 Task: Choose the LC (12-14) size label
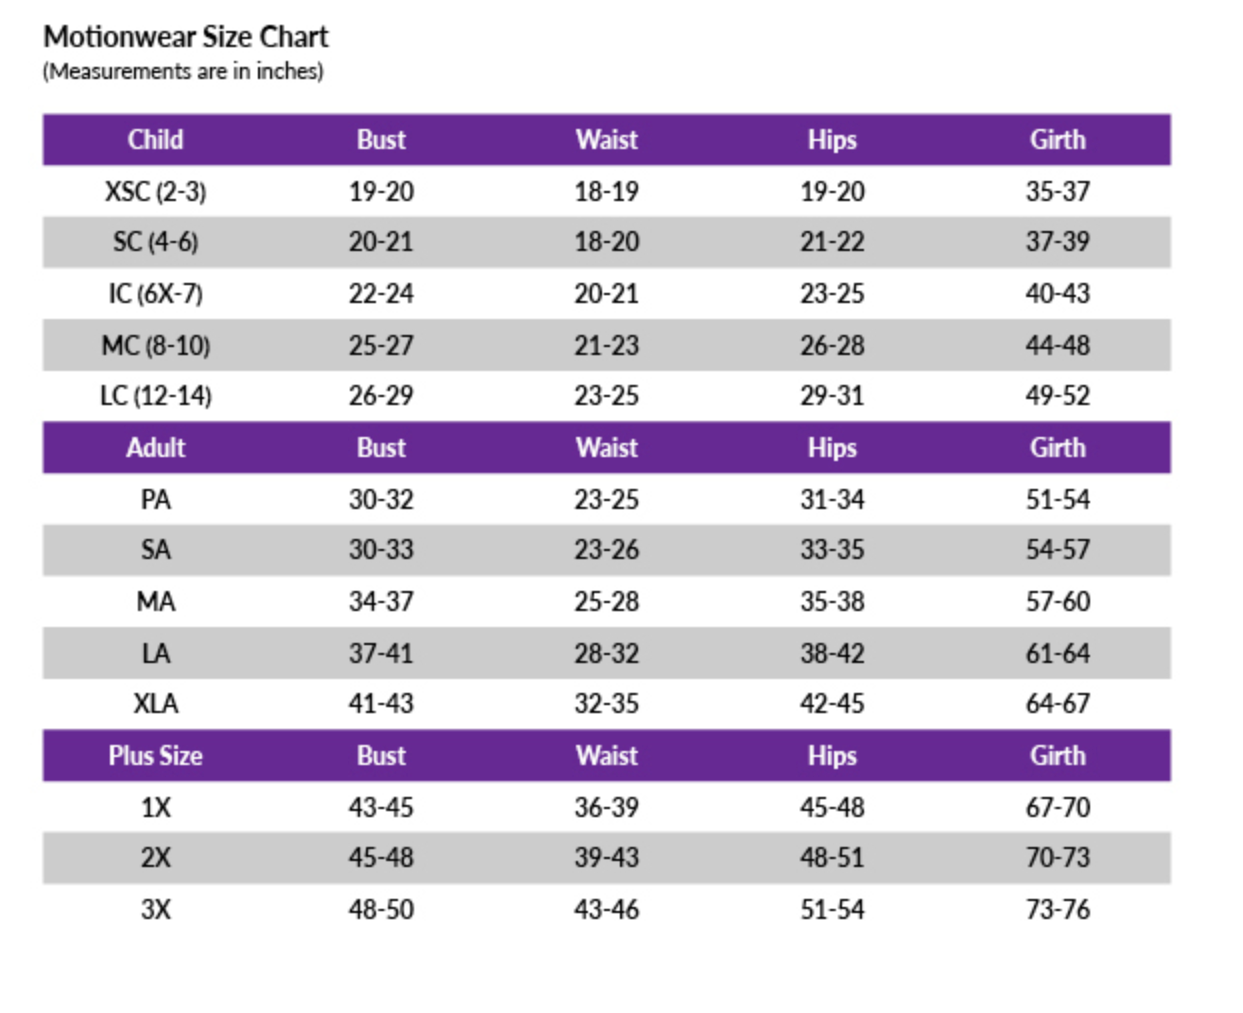tap(155, 396)
